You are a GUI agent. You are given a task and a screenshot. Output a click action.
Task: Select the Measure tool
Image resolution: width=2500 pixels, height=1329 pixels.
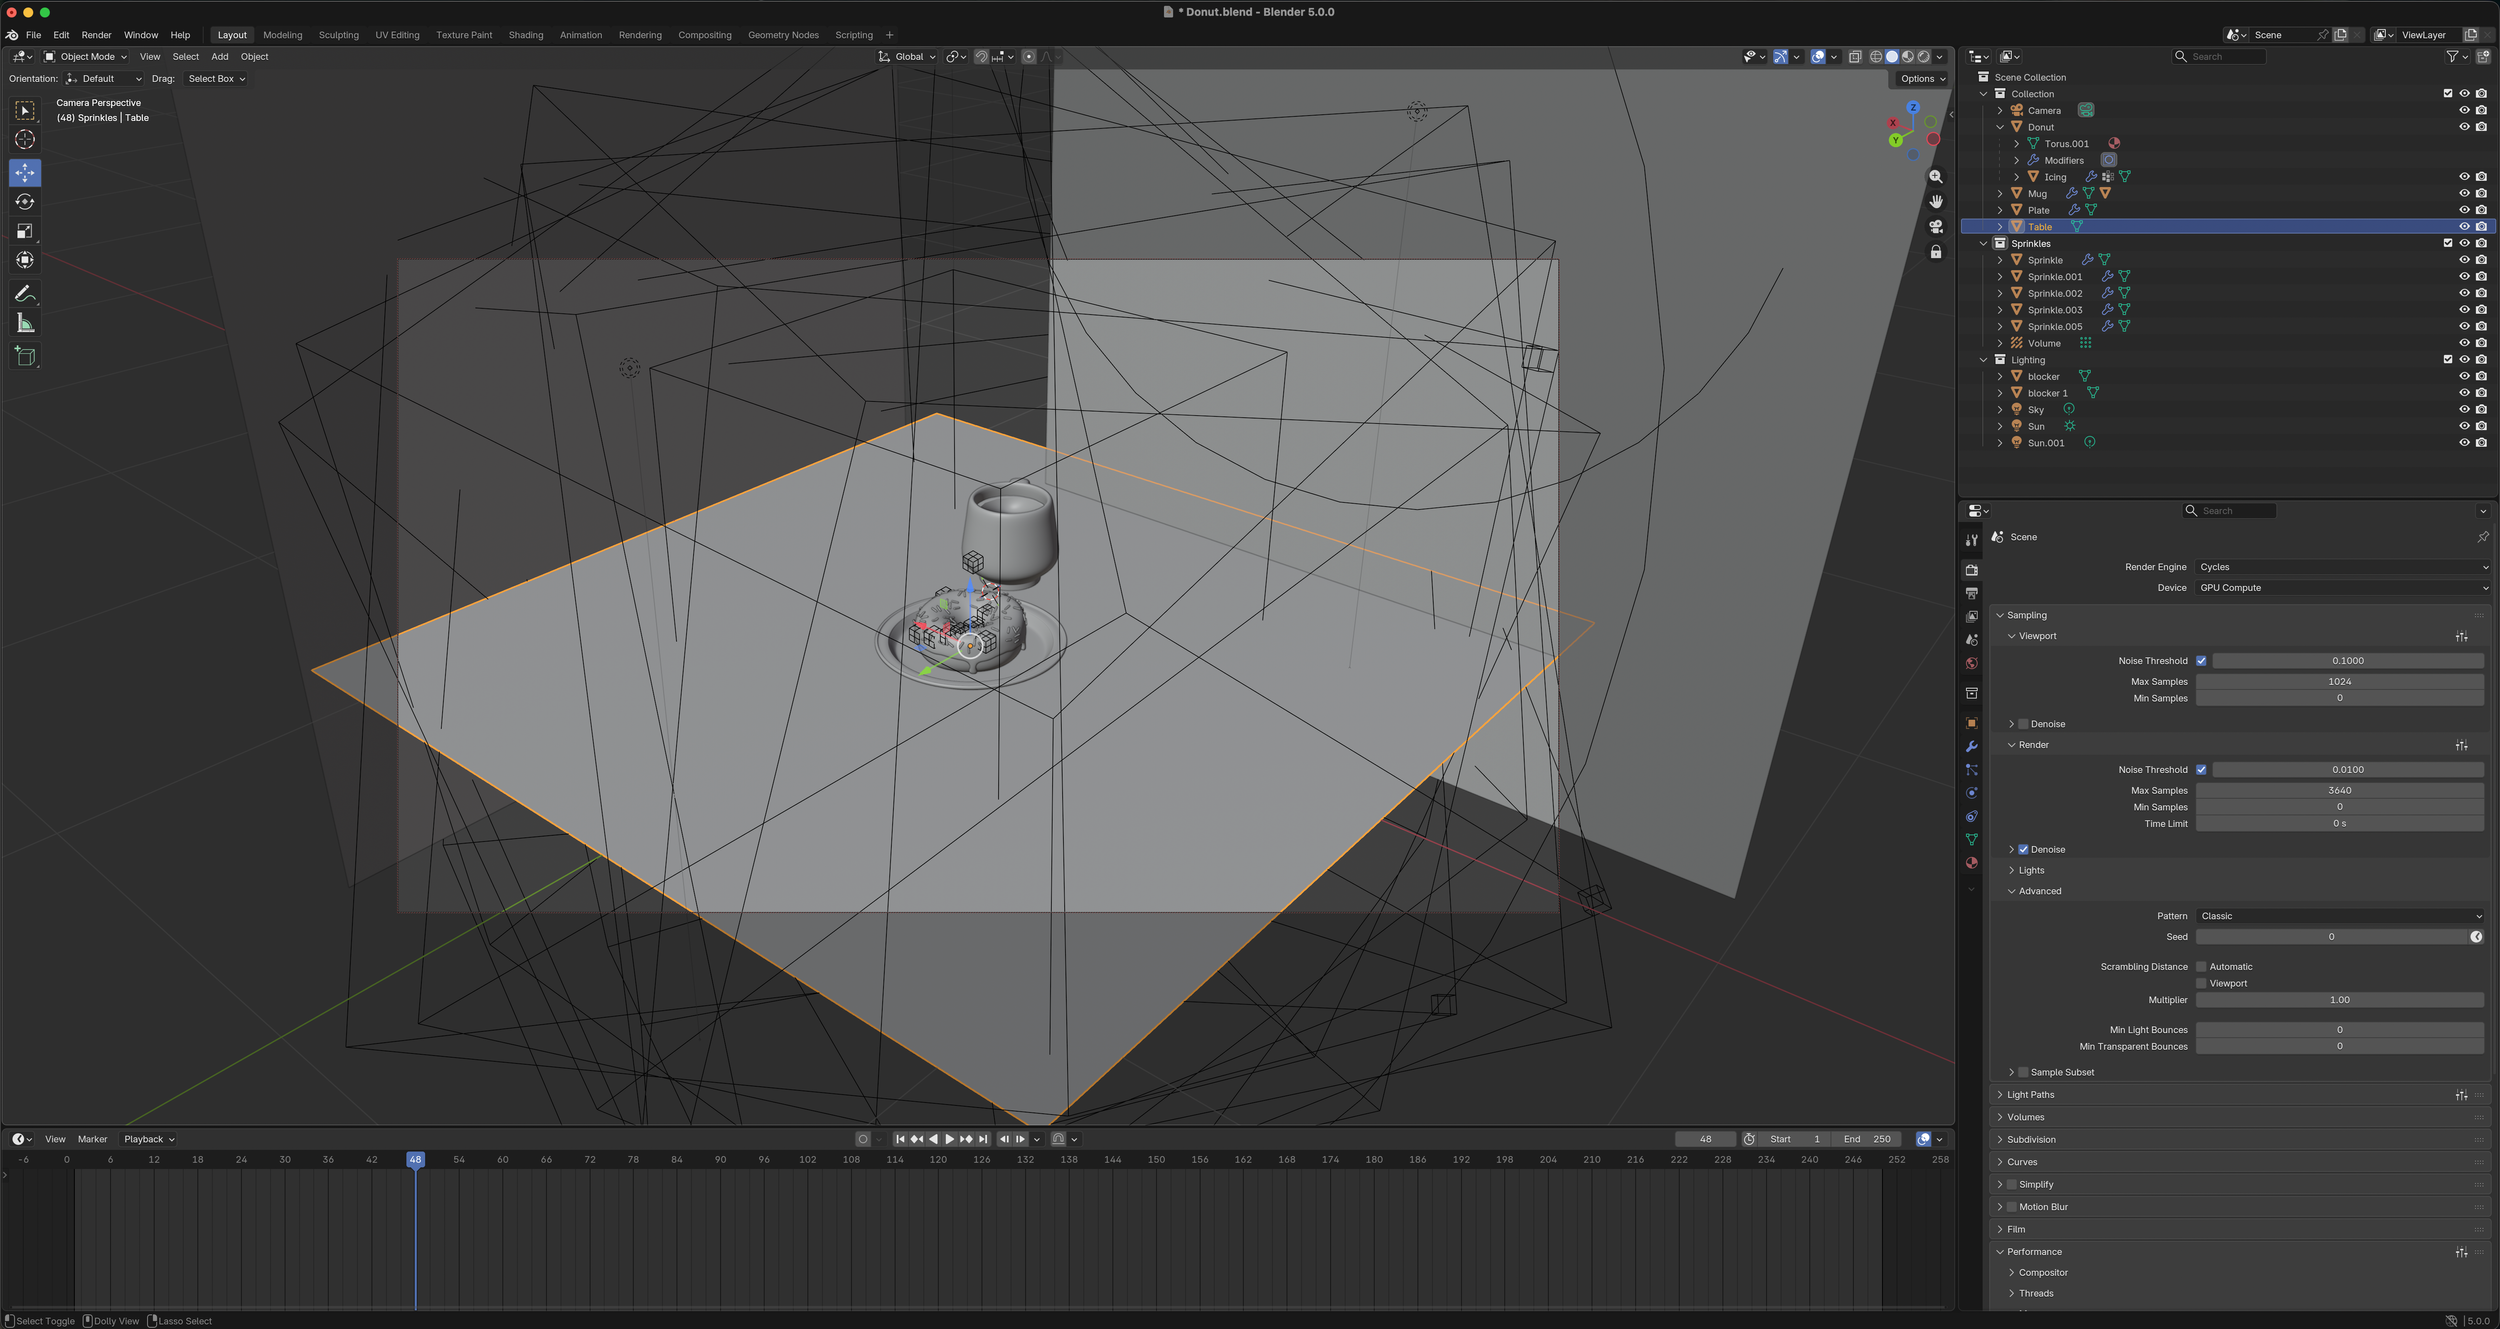[25, 323]
